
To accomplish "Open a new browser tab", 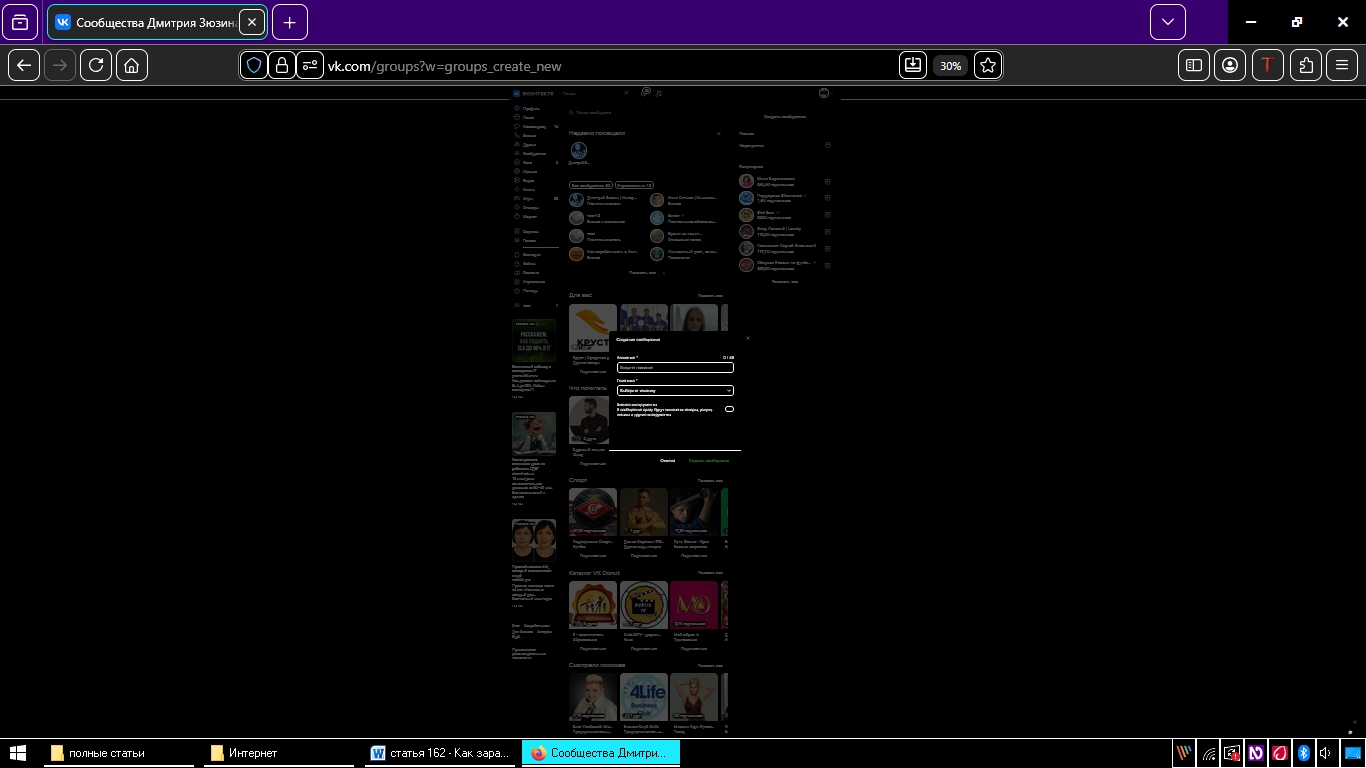I will [x=289, y=22].
